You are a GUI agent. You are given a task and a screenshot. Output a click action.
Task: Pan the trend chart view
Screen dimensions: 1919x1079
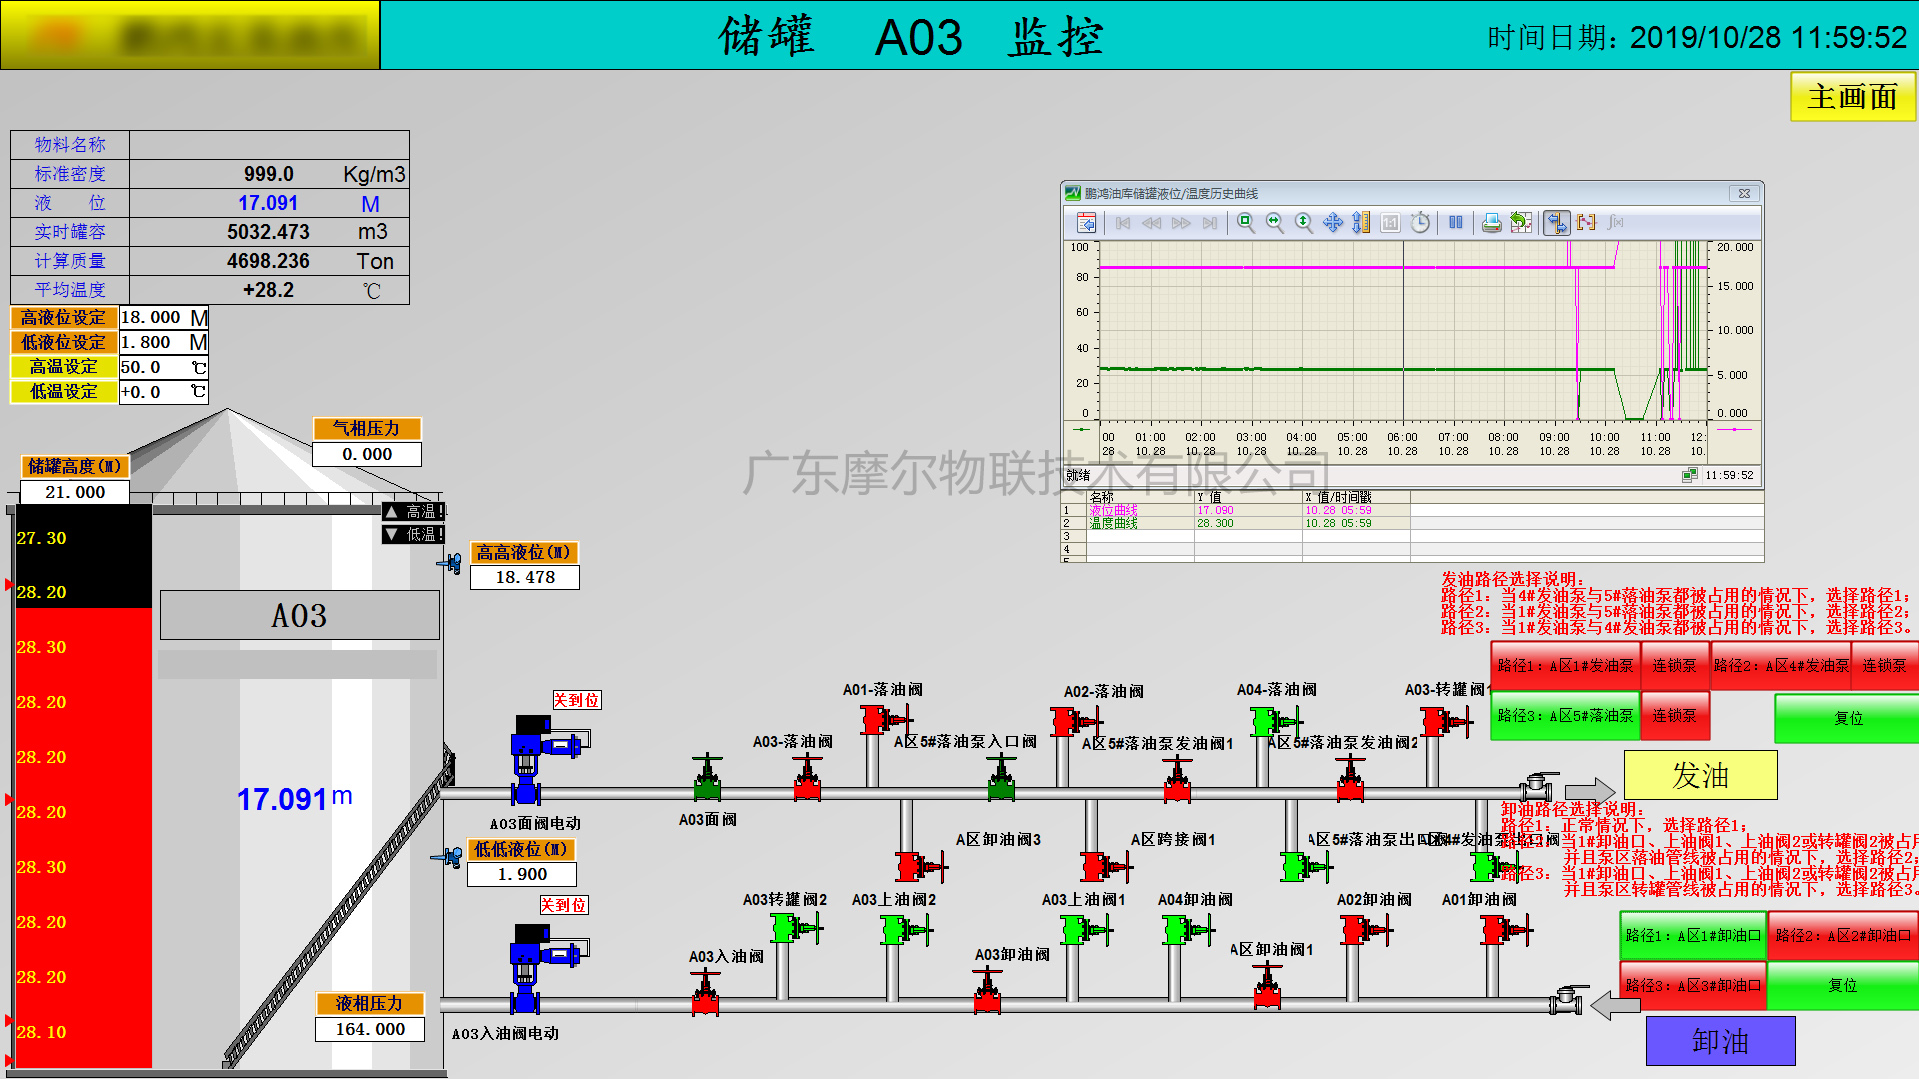coord(1333,222)
